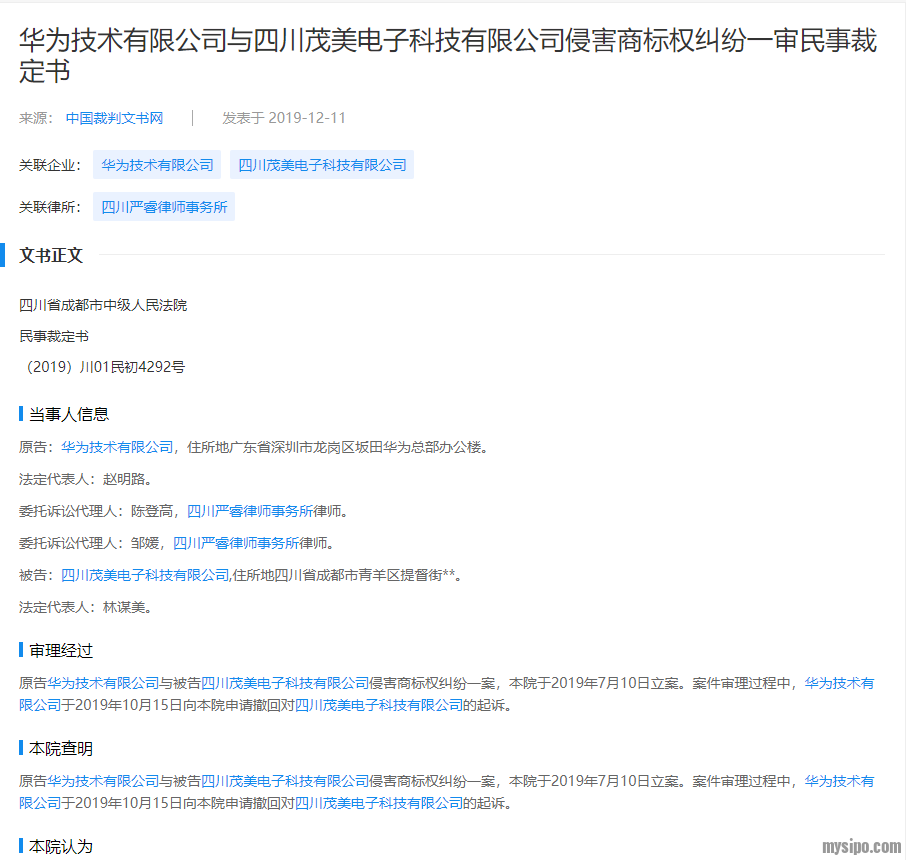Click 四川茂美电子科技有限公司 before 的起诉 under 本院查明
The width and height of the screenshot is (906, 860).
(379, 803)
